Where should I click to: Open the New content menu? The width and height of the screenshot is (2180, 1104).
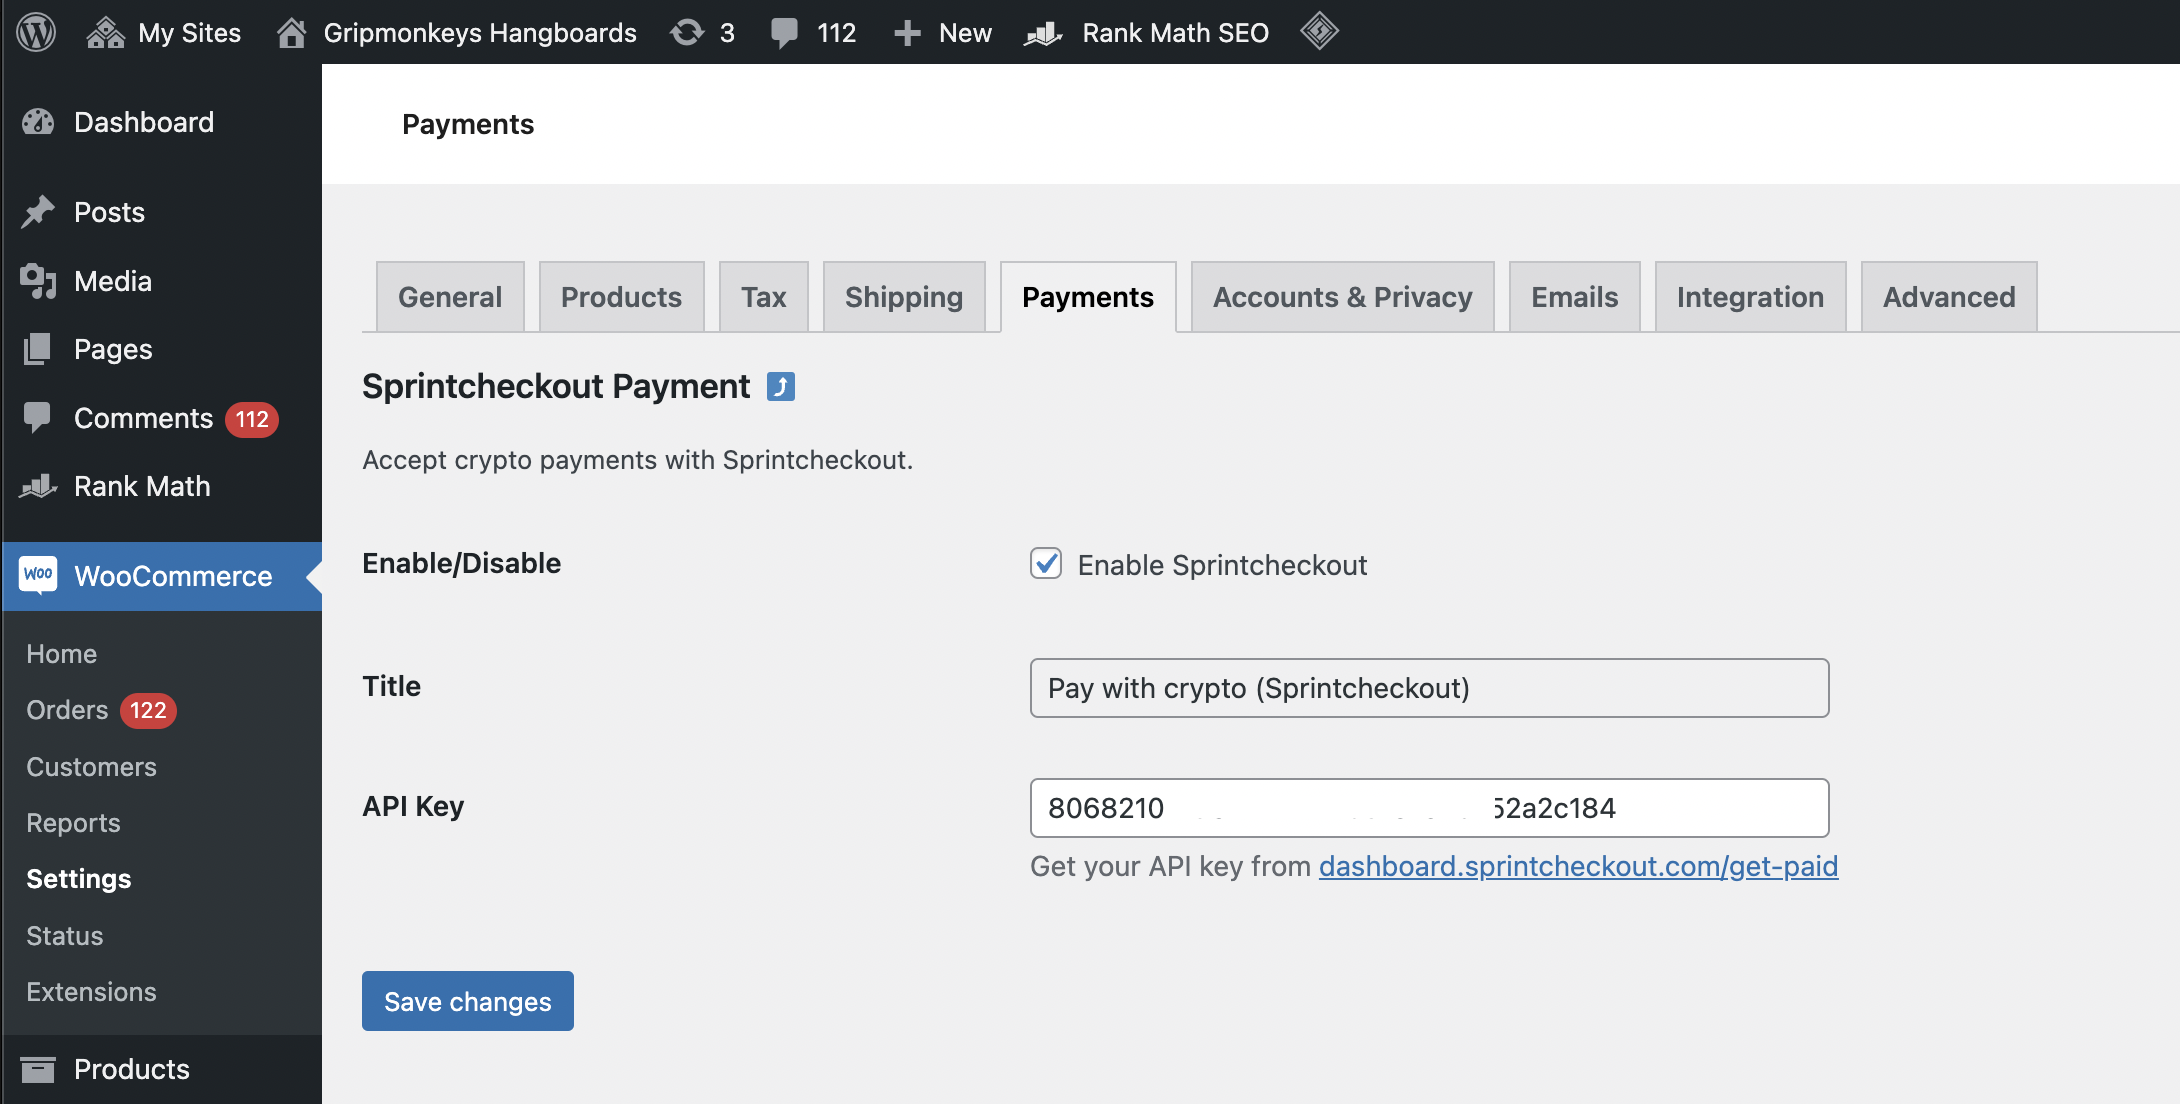965,33
